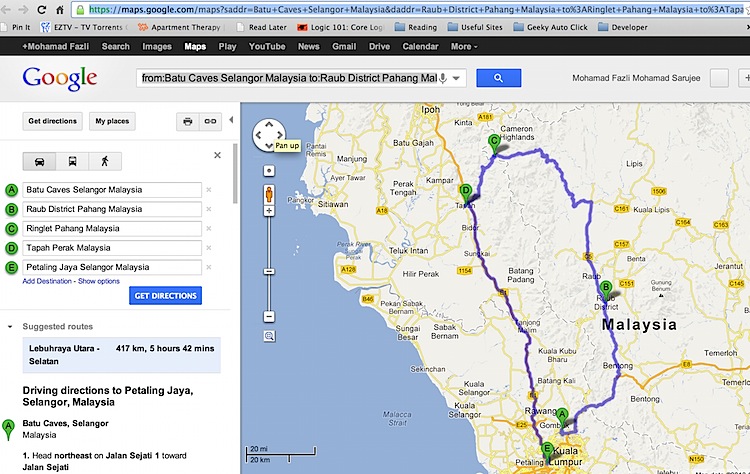Click the Street View pegman icon

tap(269, 195)
